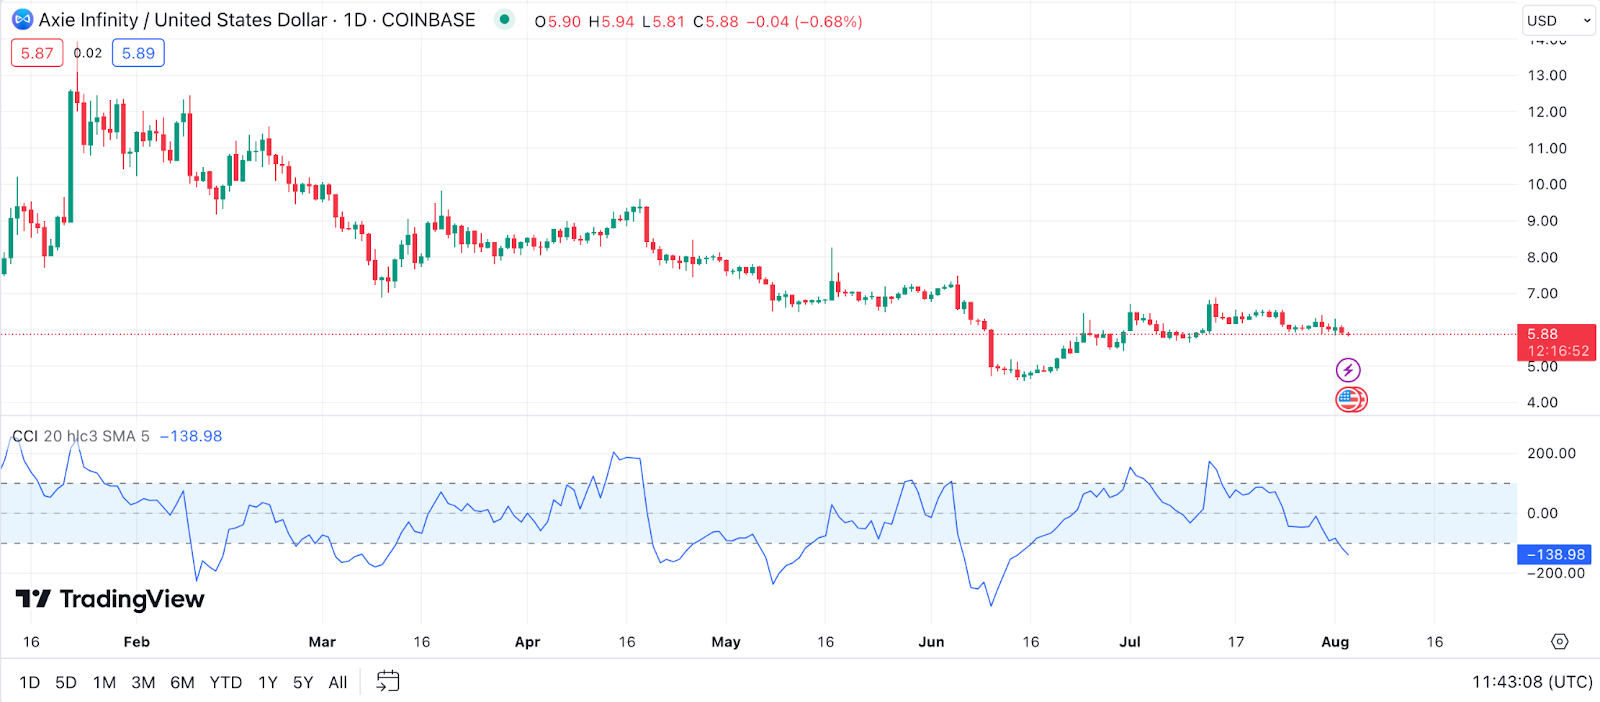Click the 17 date axis label

click(x=1236, y=642)
